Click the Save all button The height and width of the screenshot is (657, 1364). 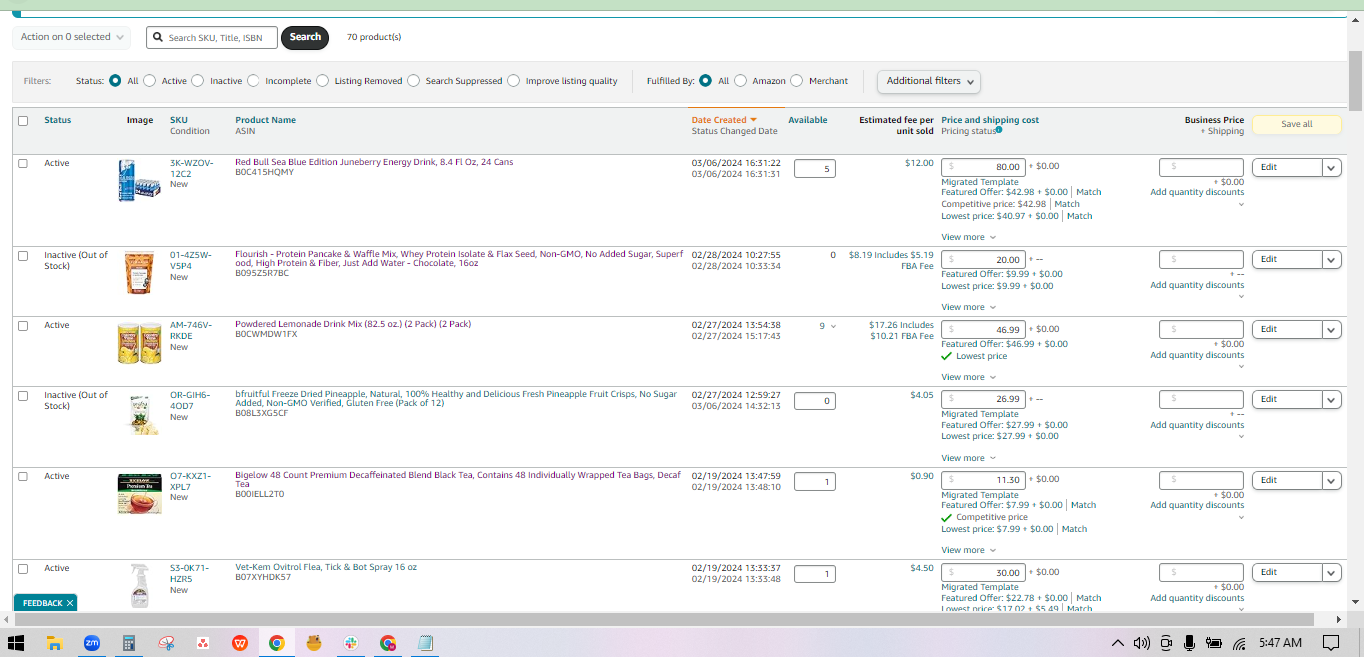[x=1296, y=124]
